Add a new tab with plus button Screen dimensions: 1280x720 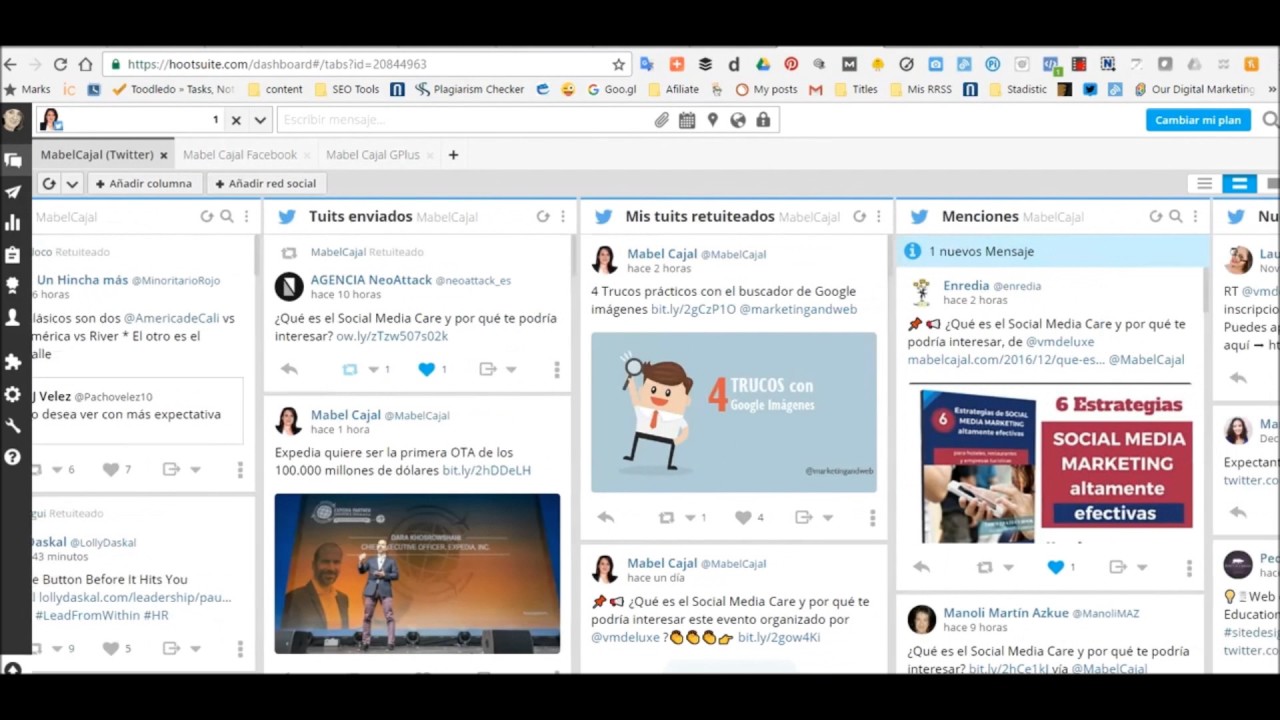point(453,155)
